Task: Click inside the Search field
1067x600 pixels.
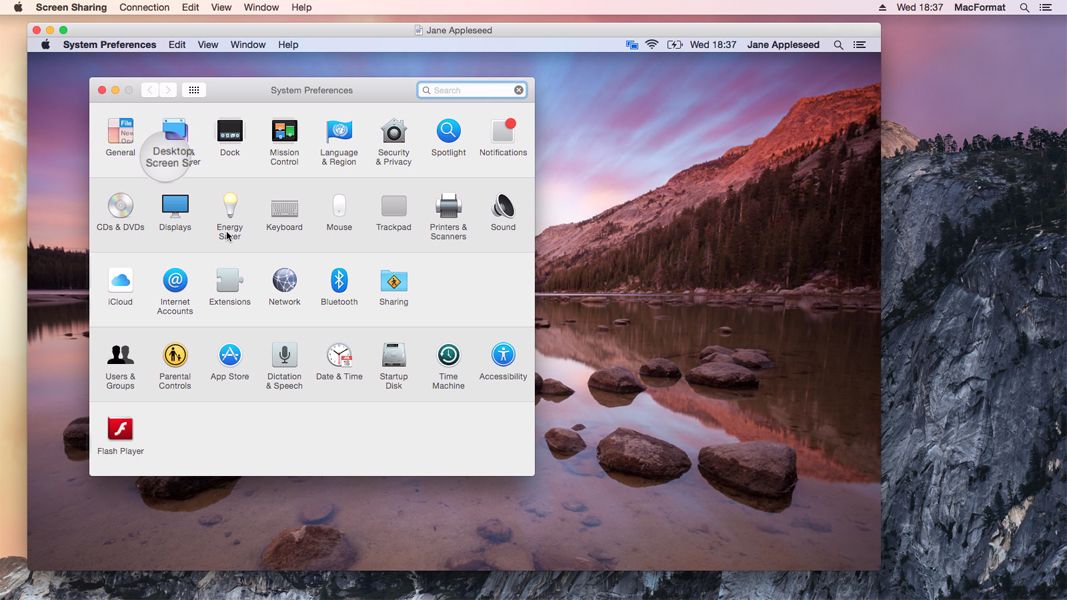Action: pos(470,89)
